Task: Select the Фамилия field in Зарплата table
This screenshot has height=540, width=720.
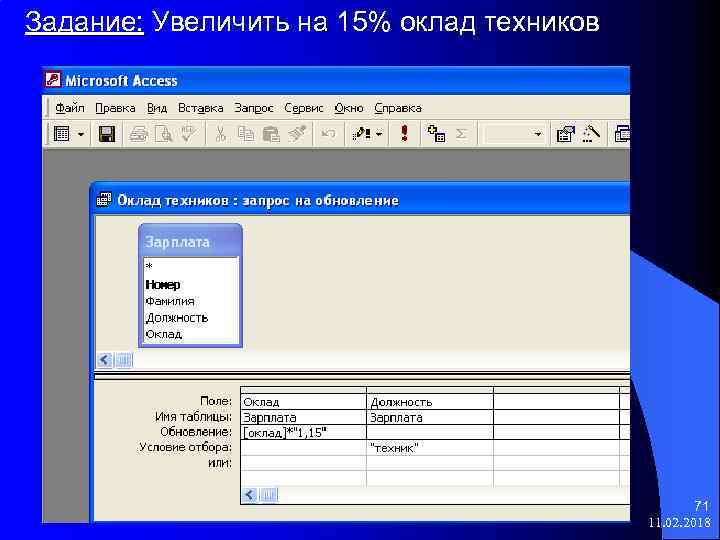Action: [191, 302]
